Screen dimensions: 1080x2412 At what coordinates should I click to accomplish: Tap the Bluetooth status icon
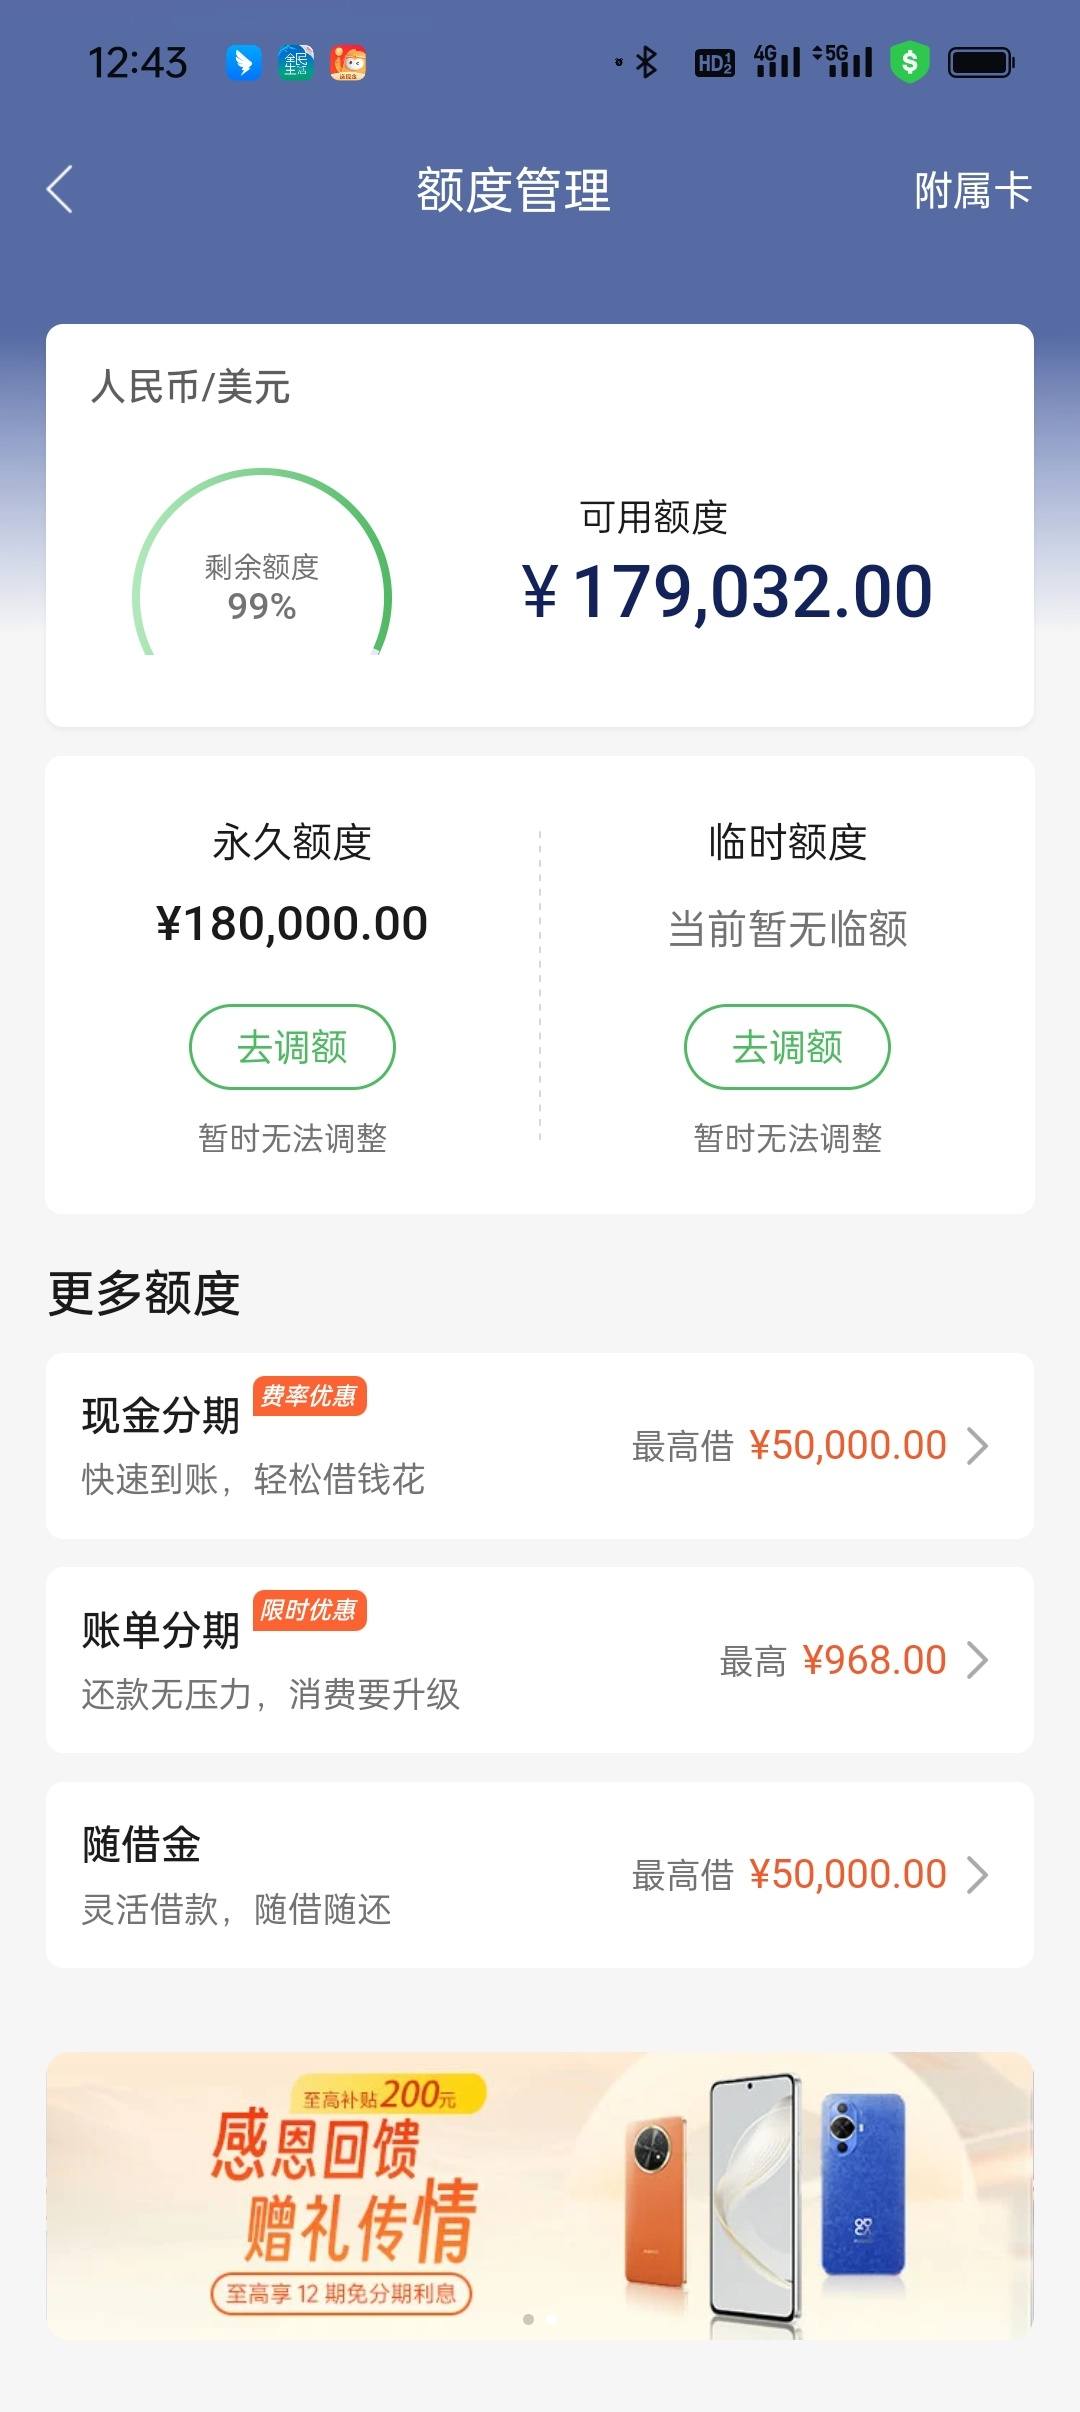647,62
